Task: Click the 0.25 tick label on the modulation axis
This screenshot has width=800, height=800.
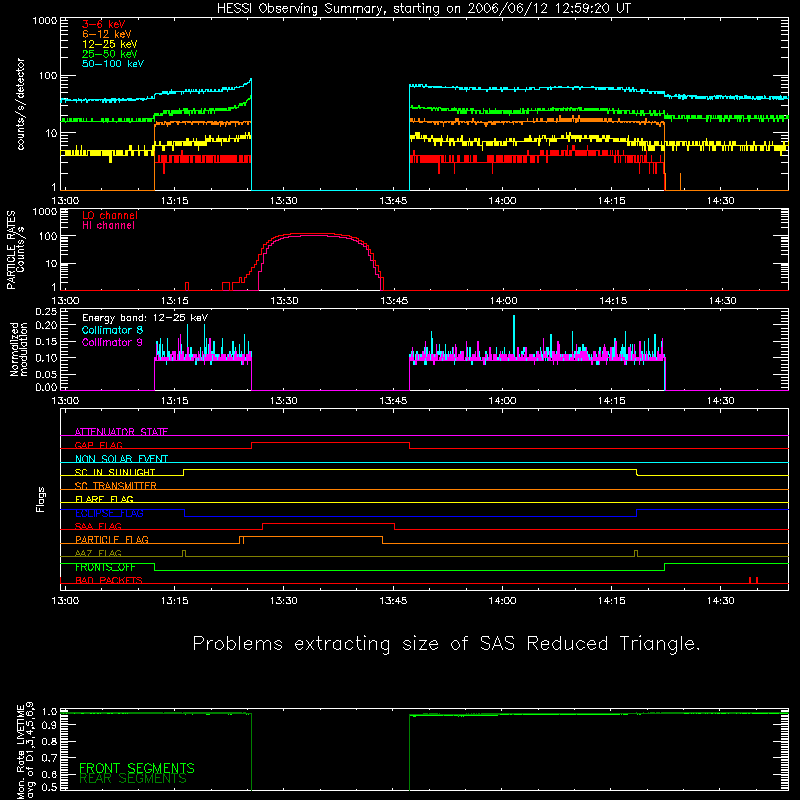Action: pyautogui.click(x=46, y=312)
